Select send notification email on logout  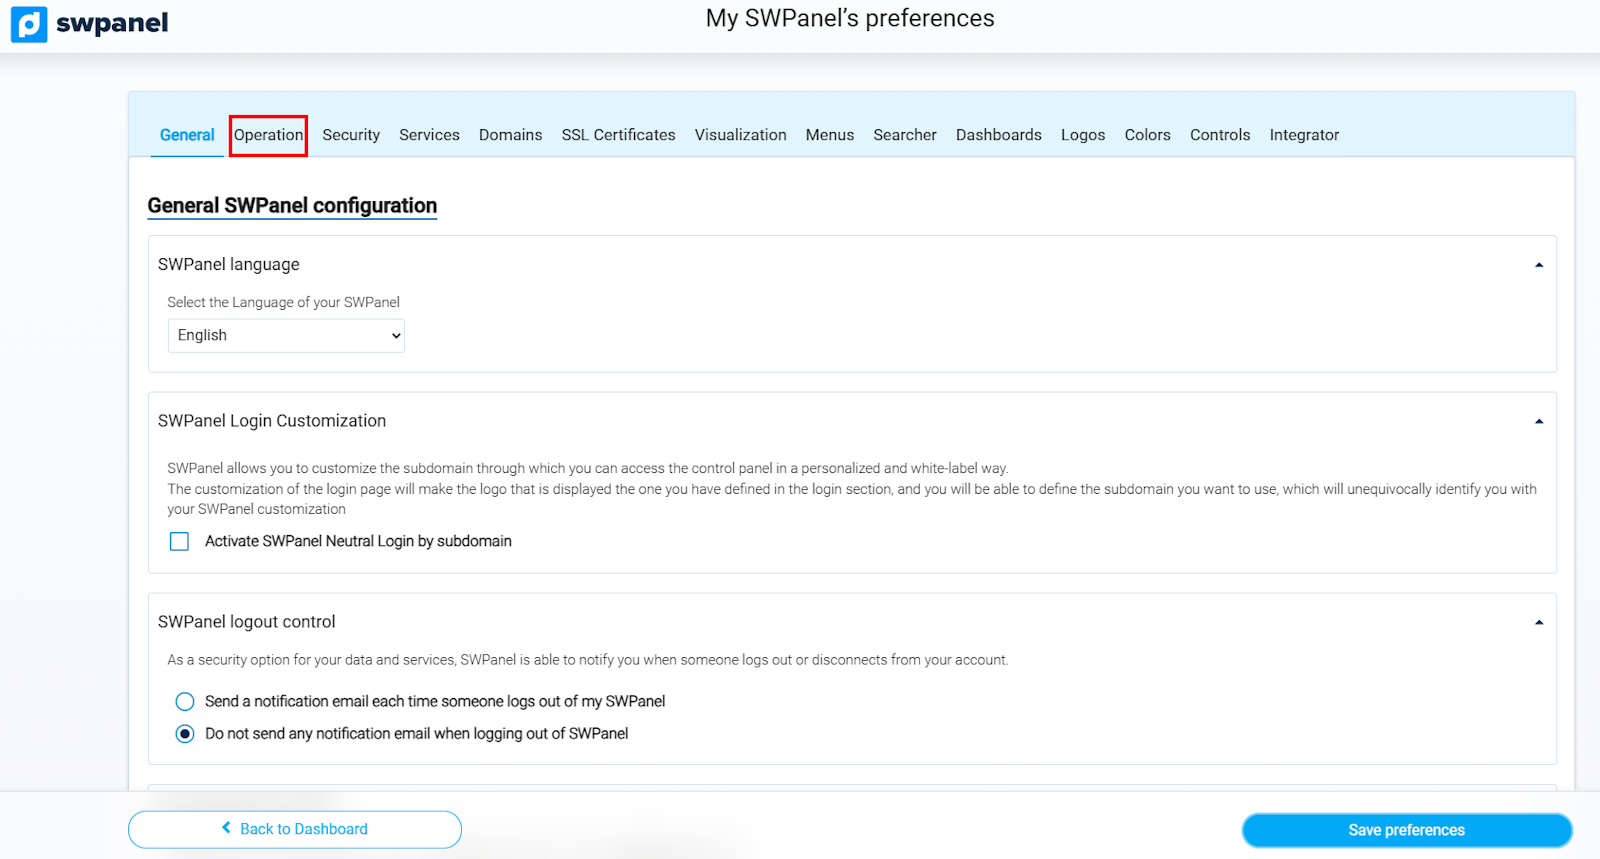click(185, 702)
